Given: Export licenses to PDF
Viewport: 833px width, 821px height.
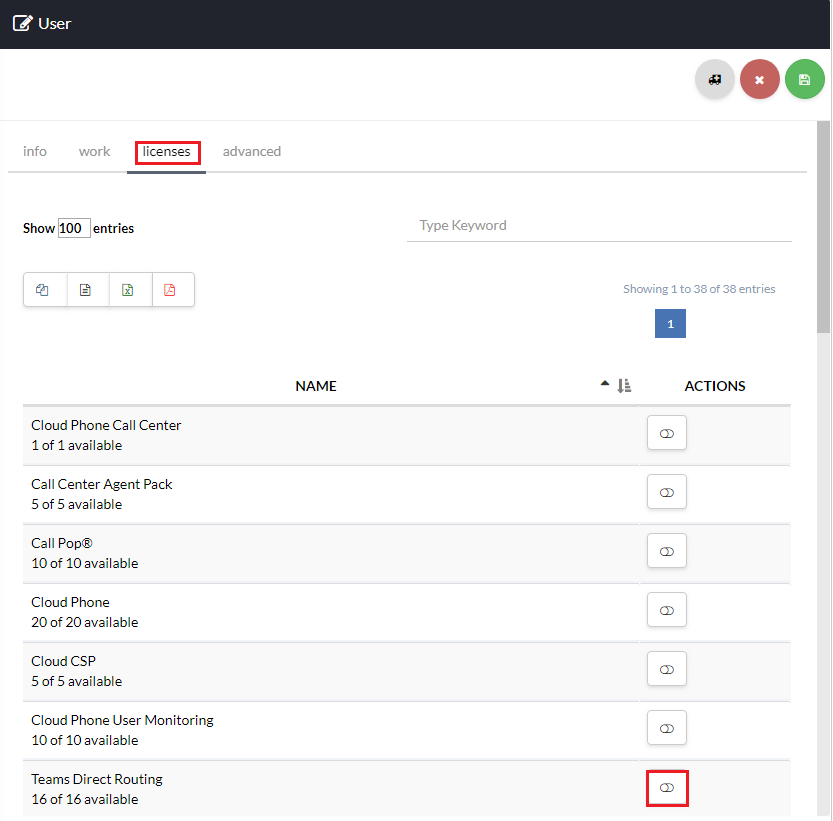Looking at the screenshot, I should pos(171,290).
